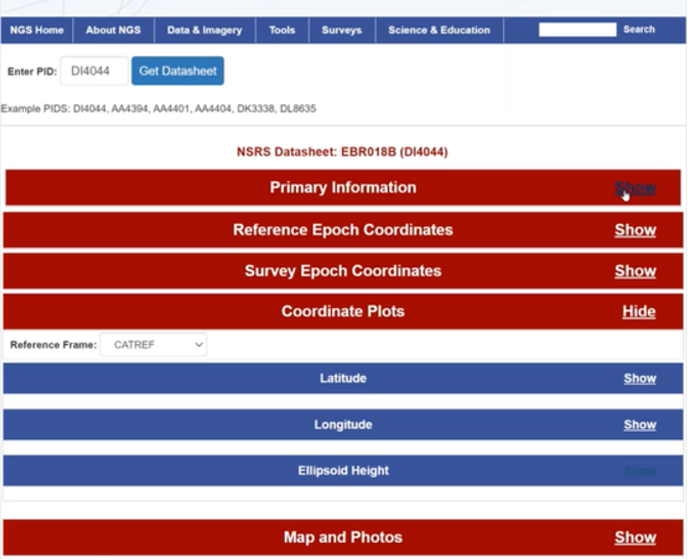The height and width of the screenshot is (560, 688).
Task: Click the Coordinate Plots header bar
Action: (x=343, y=312)
